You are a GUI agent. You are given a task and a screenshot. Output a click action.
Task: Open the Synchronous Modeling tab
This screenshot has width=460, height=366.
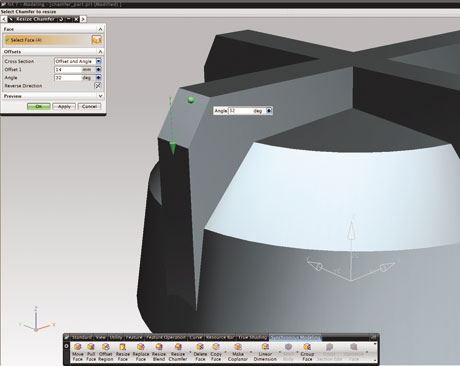pyautogui.click(x=295, y=337)
